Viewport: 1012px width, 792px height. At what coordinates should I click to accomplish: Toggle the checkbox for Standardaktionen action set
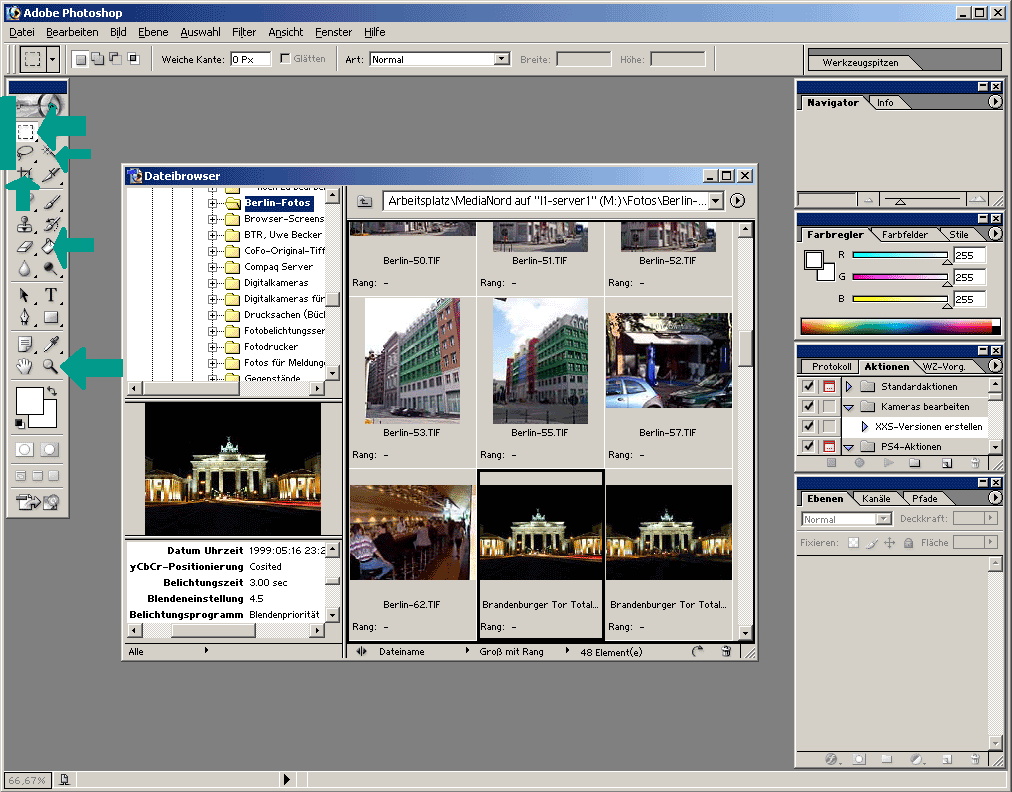tap(809, 387)
